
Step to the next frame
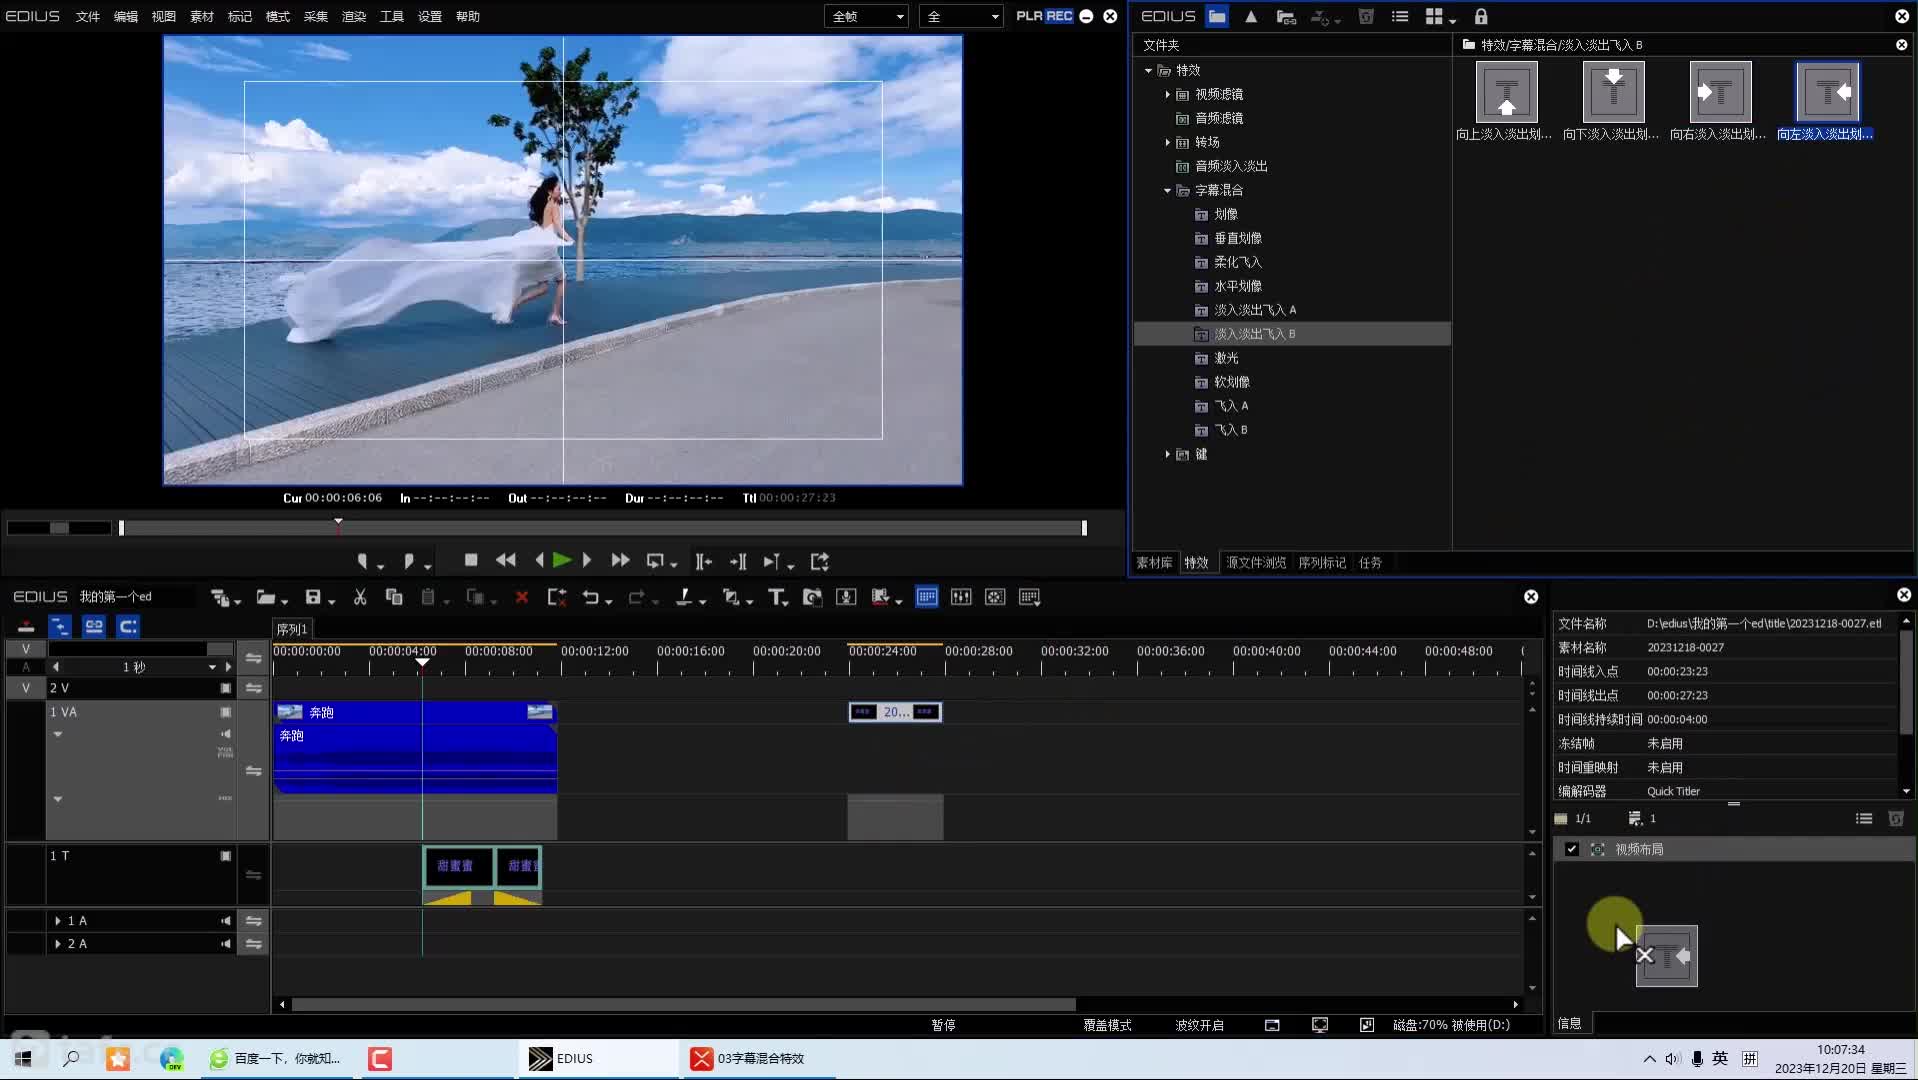[588, 561]
